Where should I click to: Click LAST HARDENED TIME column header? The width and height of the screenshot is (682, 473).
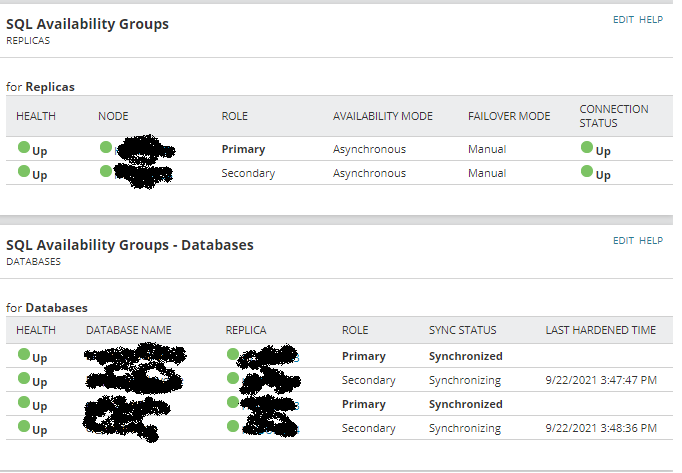pos(601,330)
